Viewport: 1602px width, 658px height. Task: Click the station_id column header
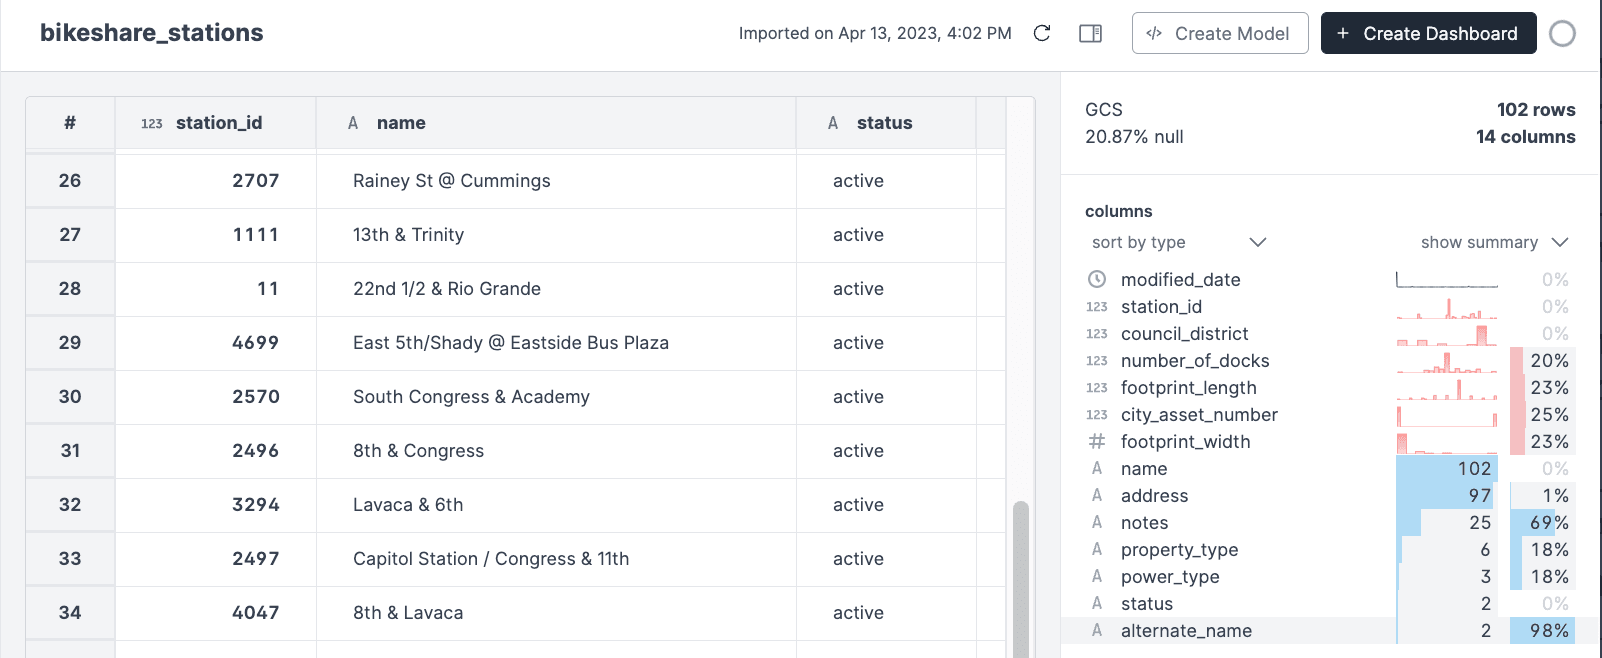pos(218,123)
